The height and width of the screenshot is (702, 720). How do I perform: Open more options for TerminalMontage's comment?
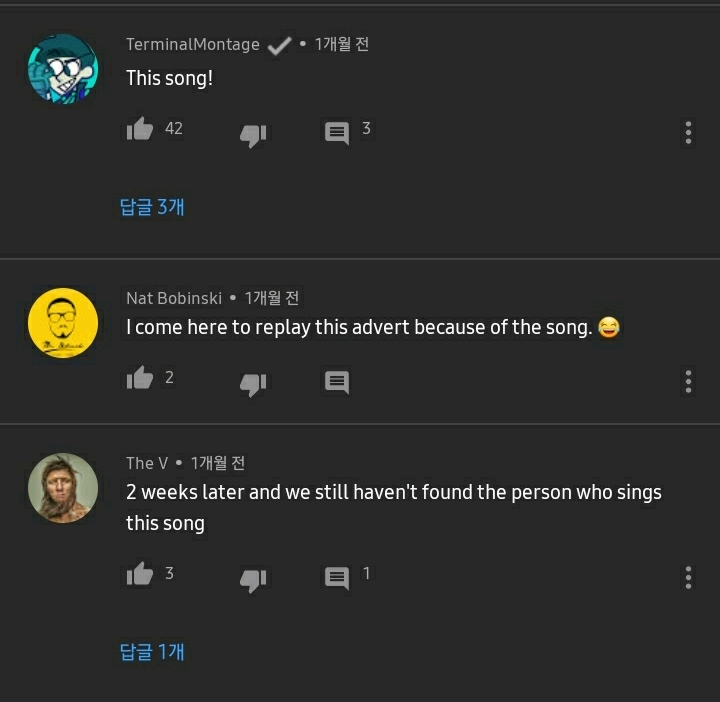688,133
